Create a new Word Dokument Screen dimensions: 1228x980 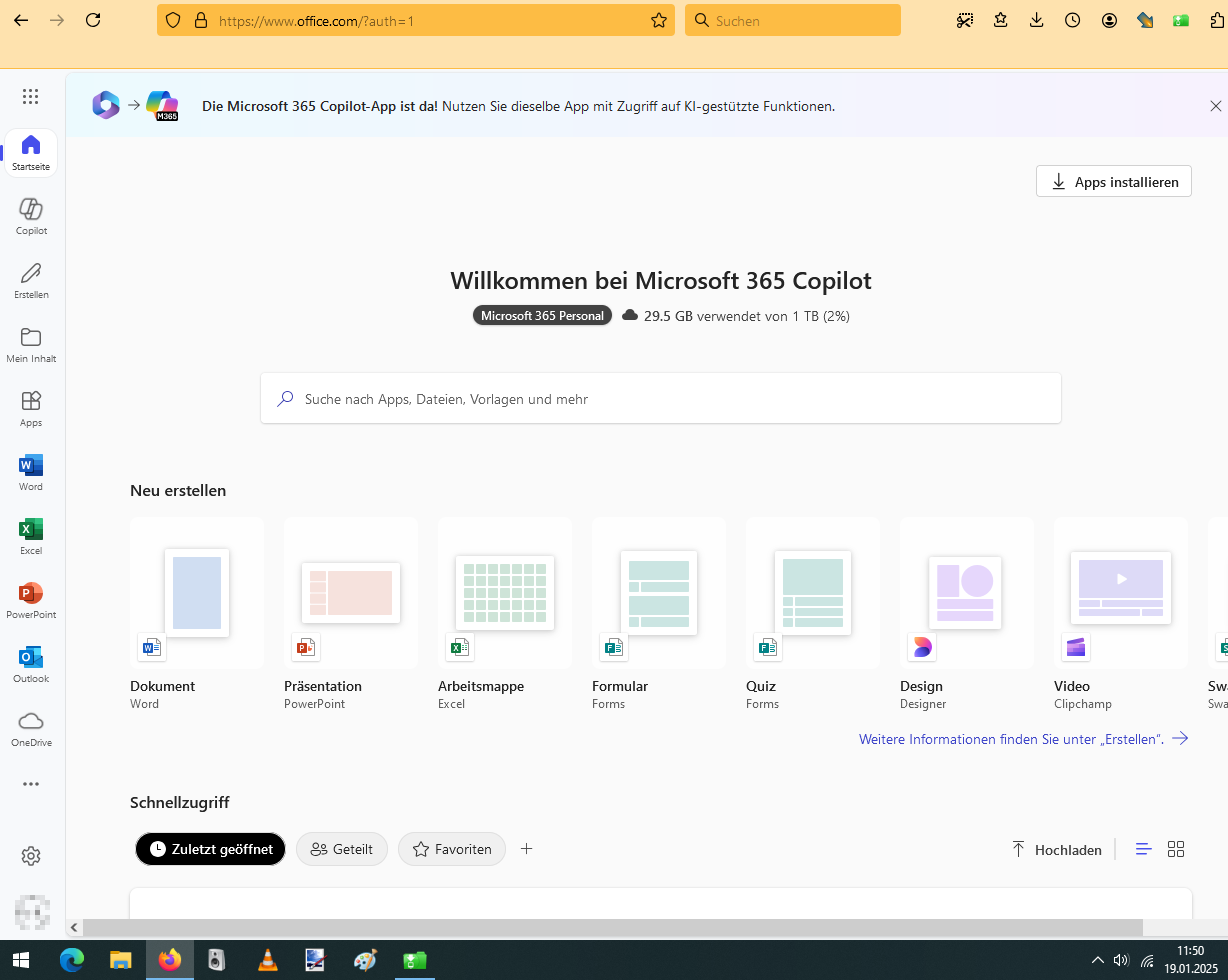pos(197,614)
